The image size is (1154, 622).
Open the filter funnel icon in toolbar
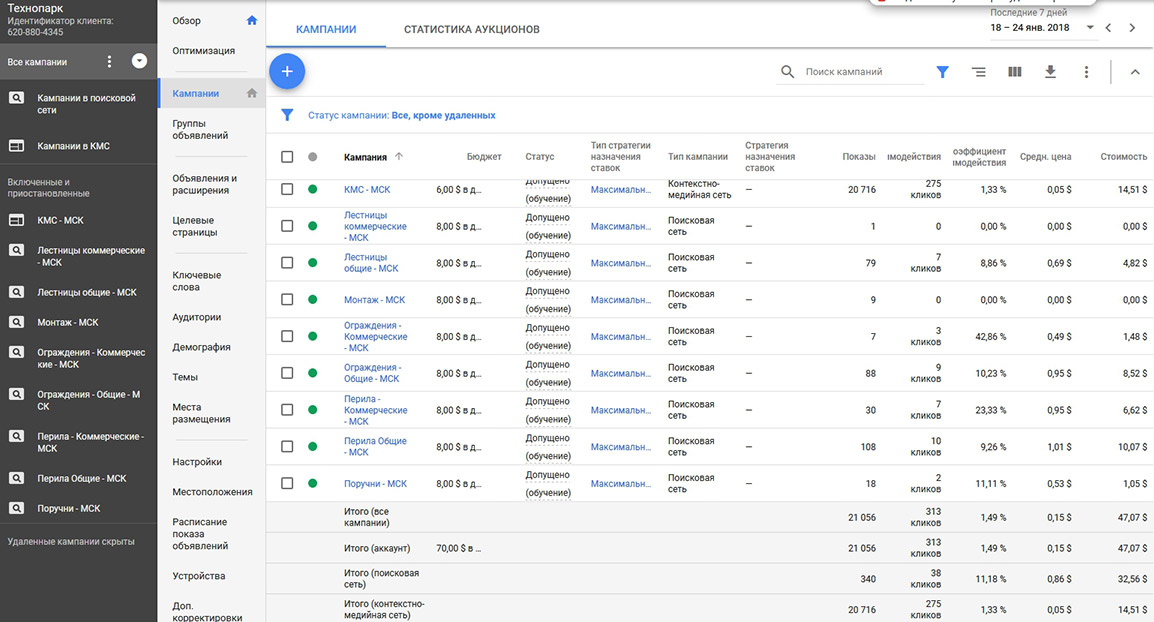(x=942, y=72)
